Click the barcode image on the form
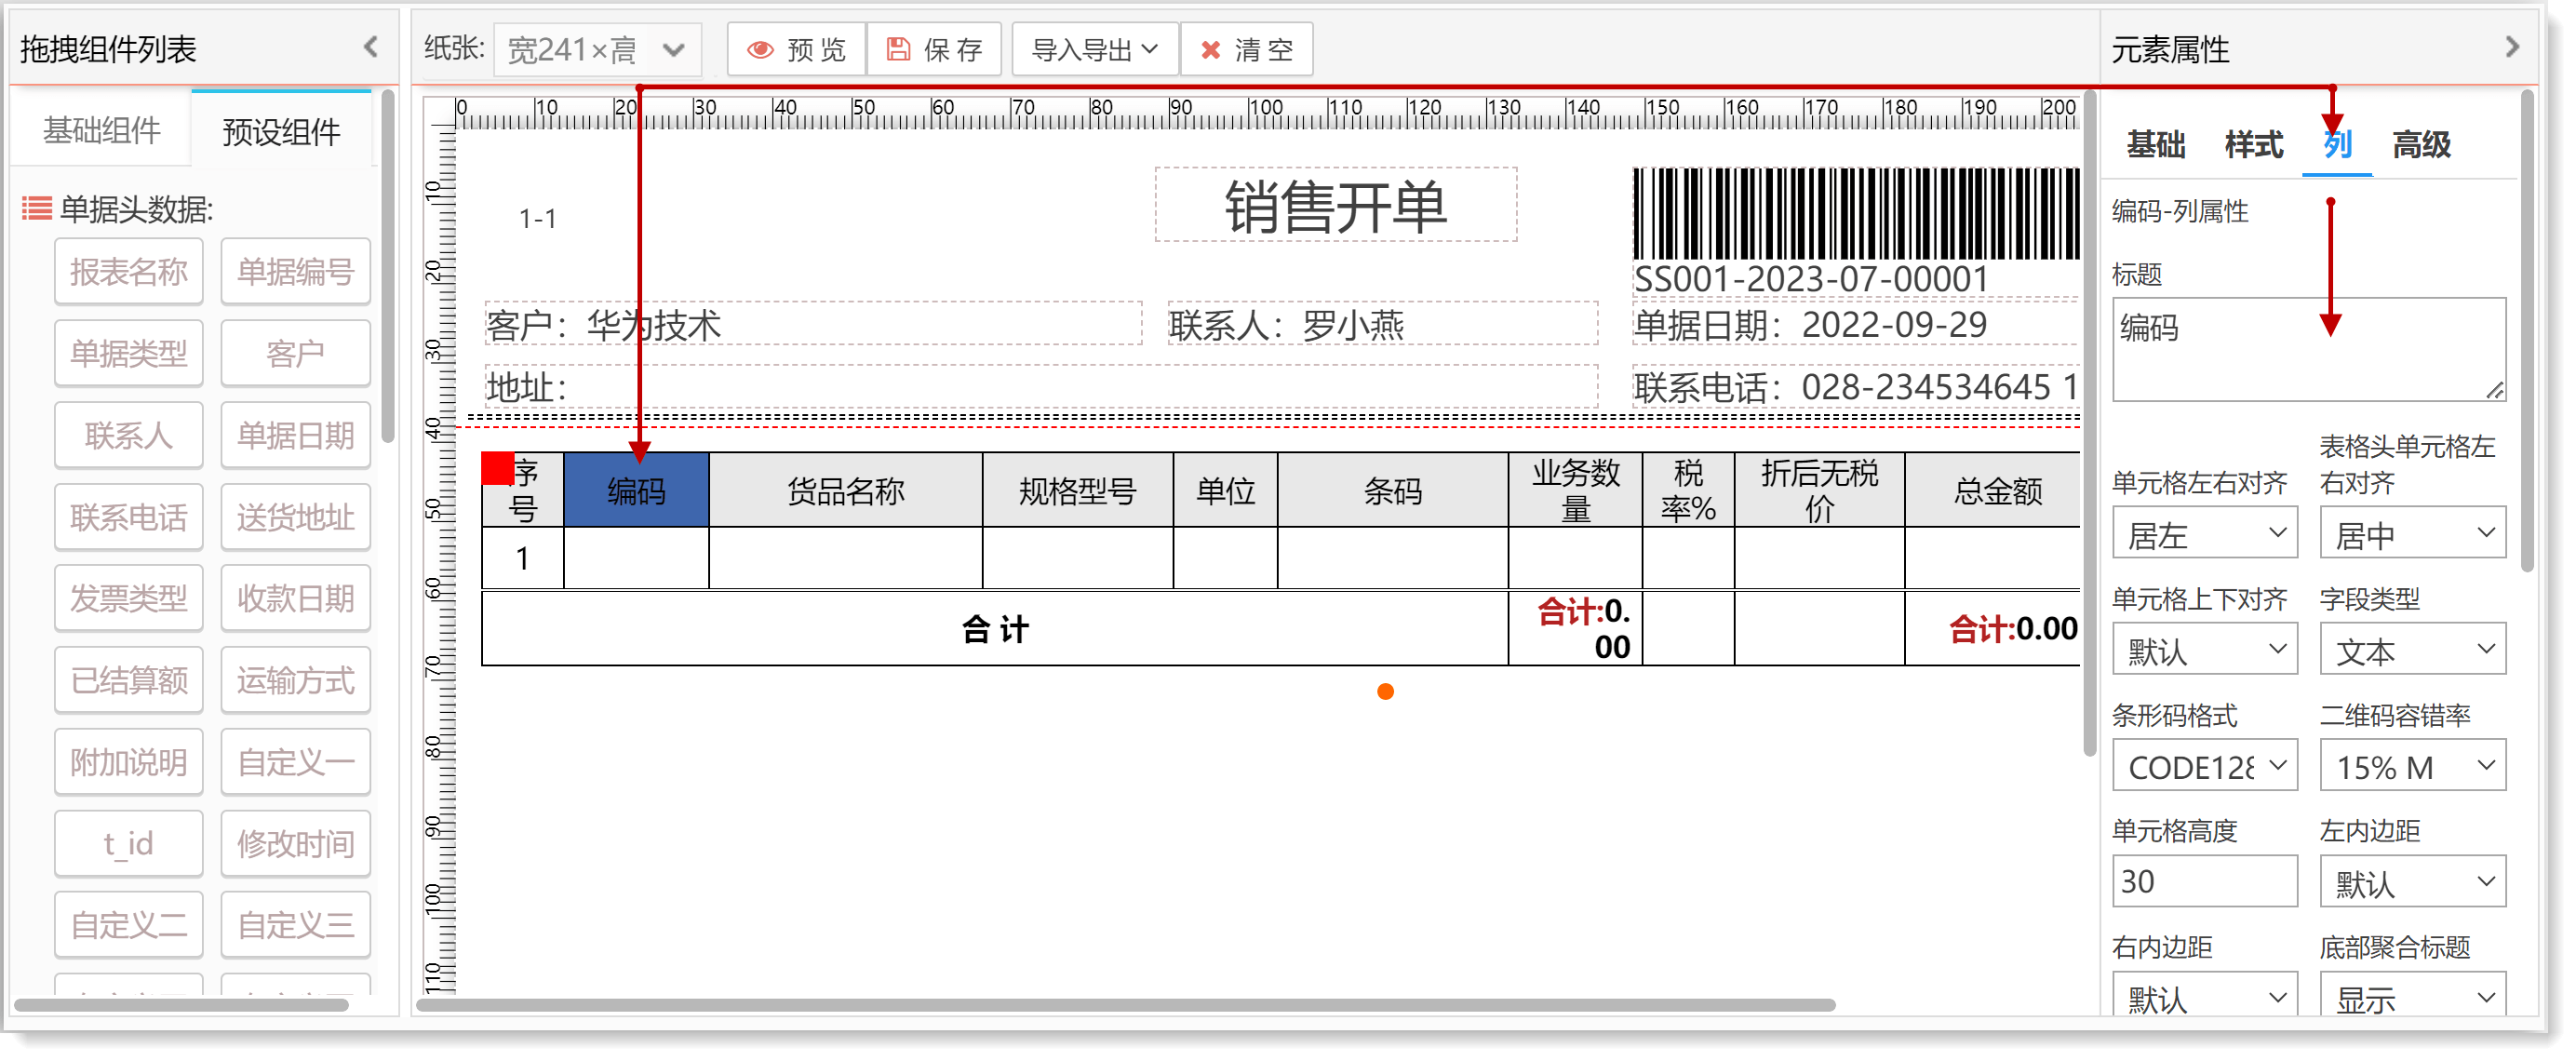2576x1061 pixels. click(1855, 214)
